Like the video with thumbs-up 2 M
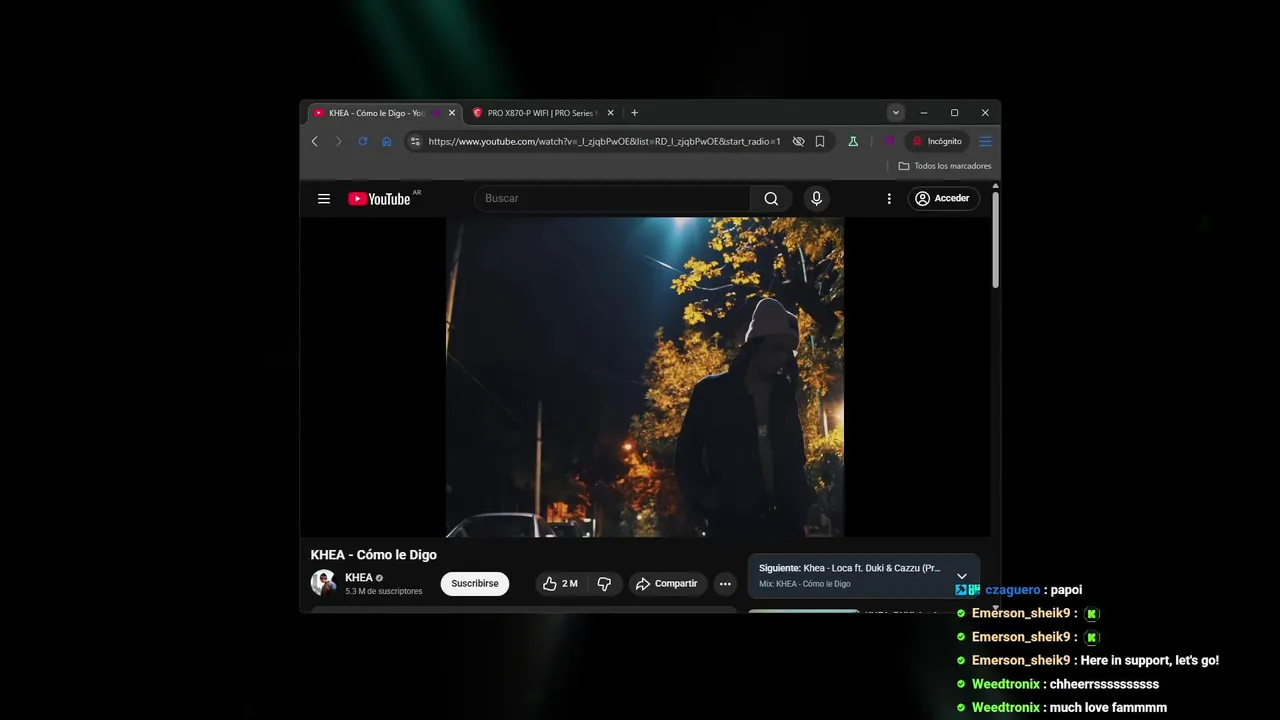The width and height of the screenshot is (1280, 720). [560, 584]
